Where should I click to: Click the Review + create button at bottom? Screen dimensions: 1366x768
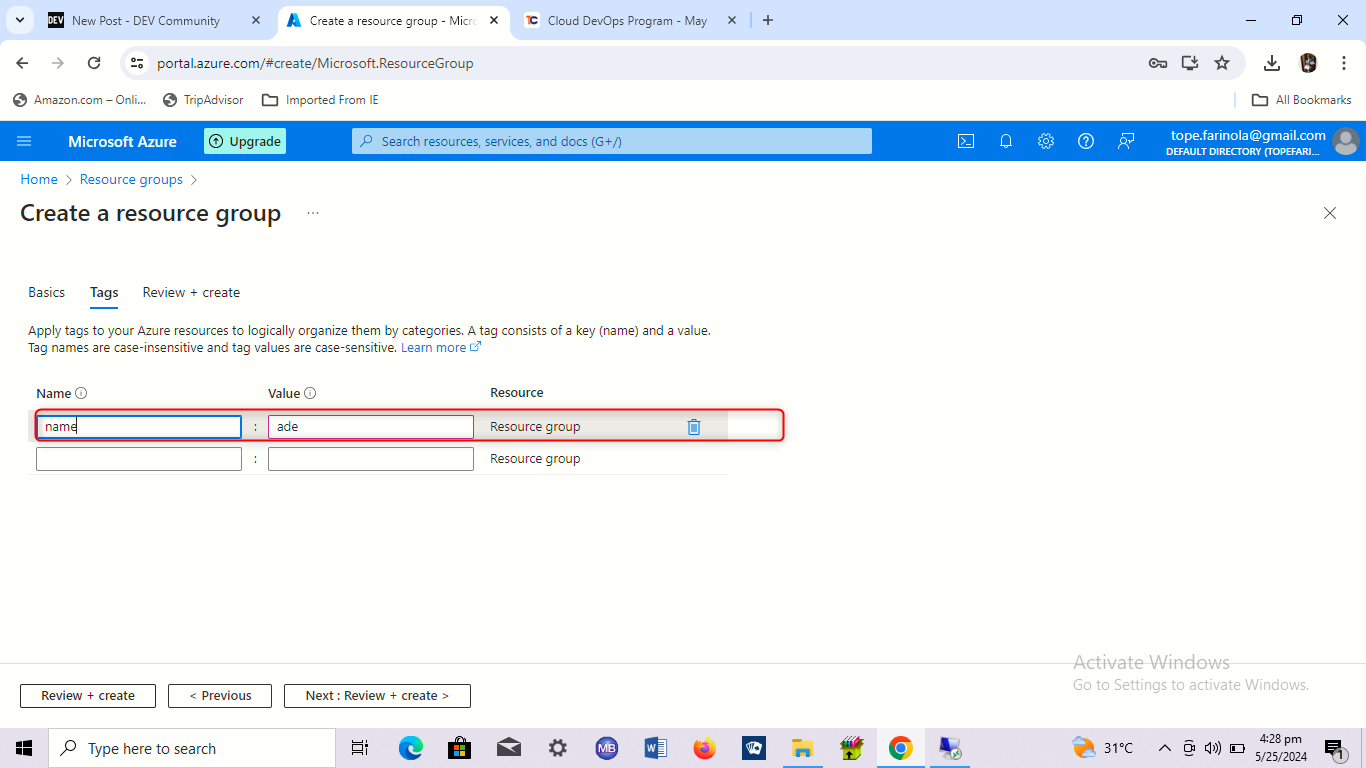pyautogui.click(x=88, y=696)
